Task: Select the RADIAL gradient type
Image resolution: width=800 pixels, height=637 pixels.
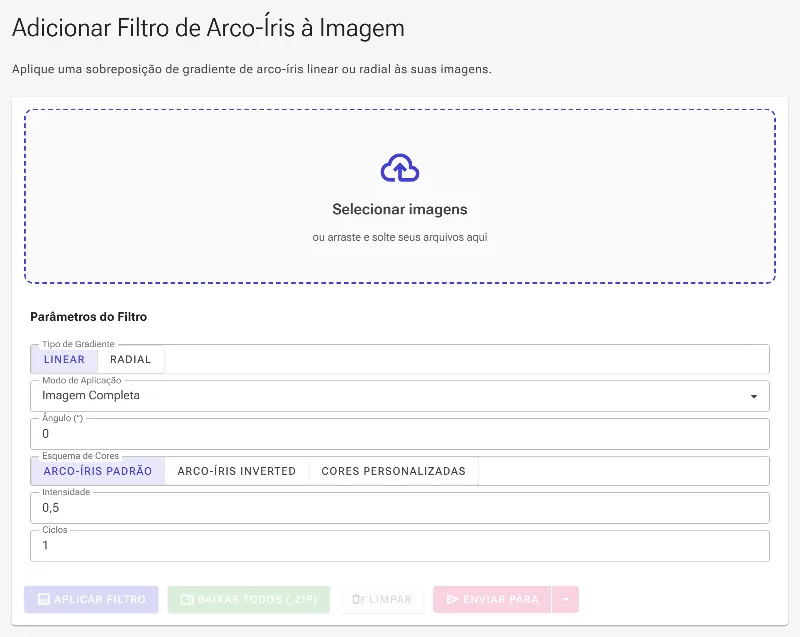Action: pyautogui.click(x=131, y=359)
